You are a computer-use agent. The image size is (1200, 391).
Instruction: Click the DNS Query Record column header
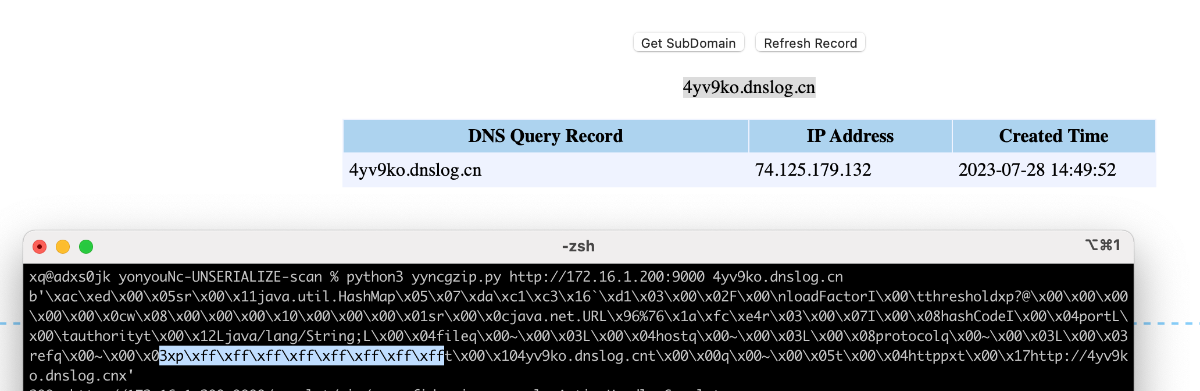545,136
